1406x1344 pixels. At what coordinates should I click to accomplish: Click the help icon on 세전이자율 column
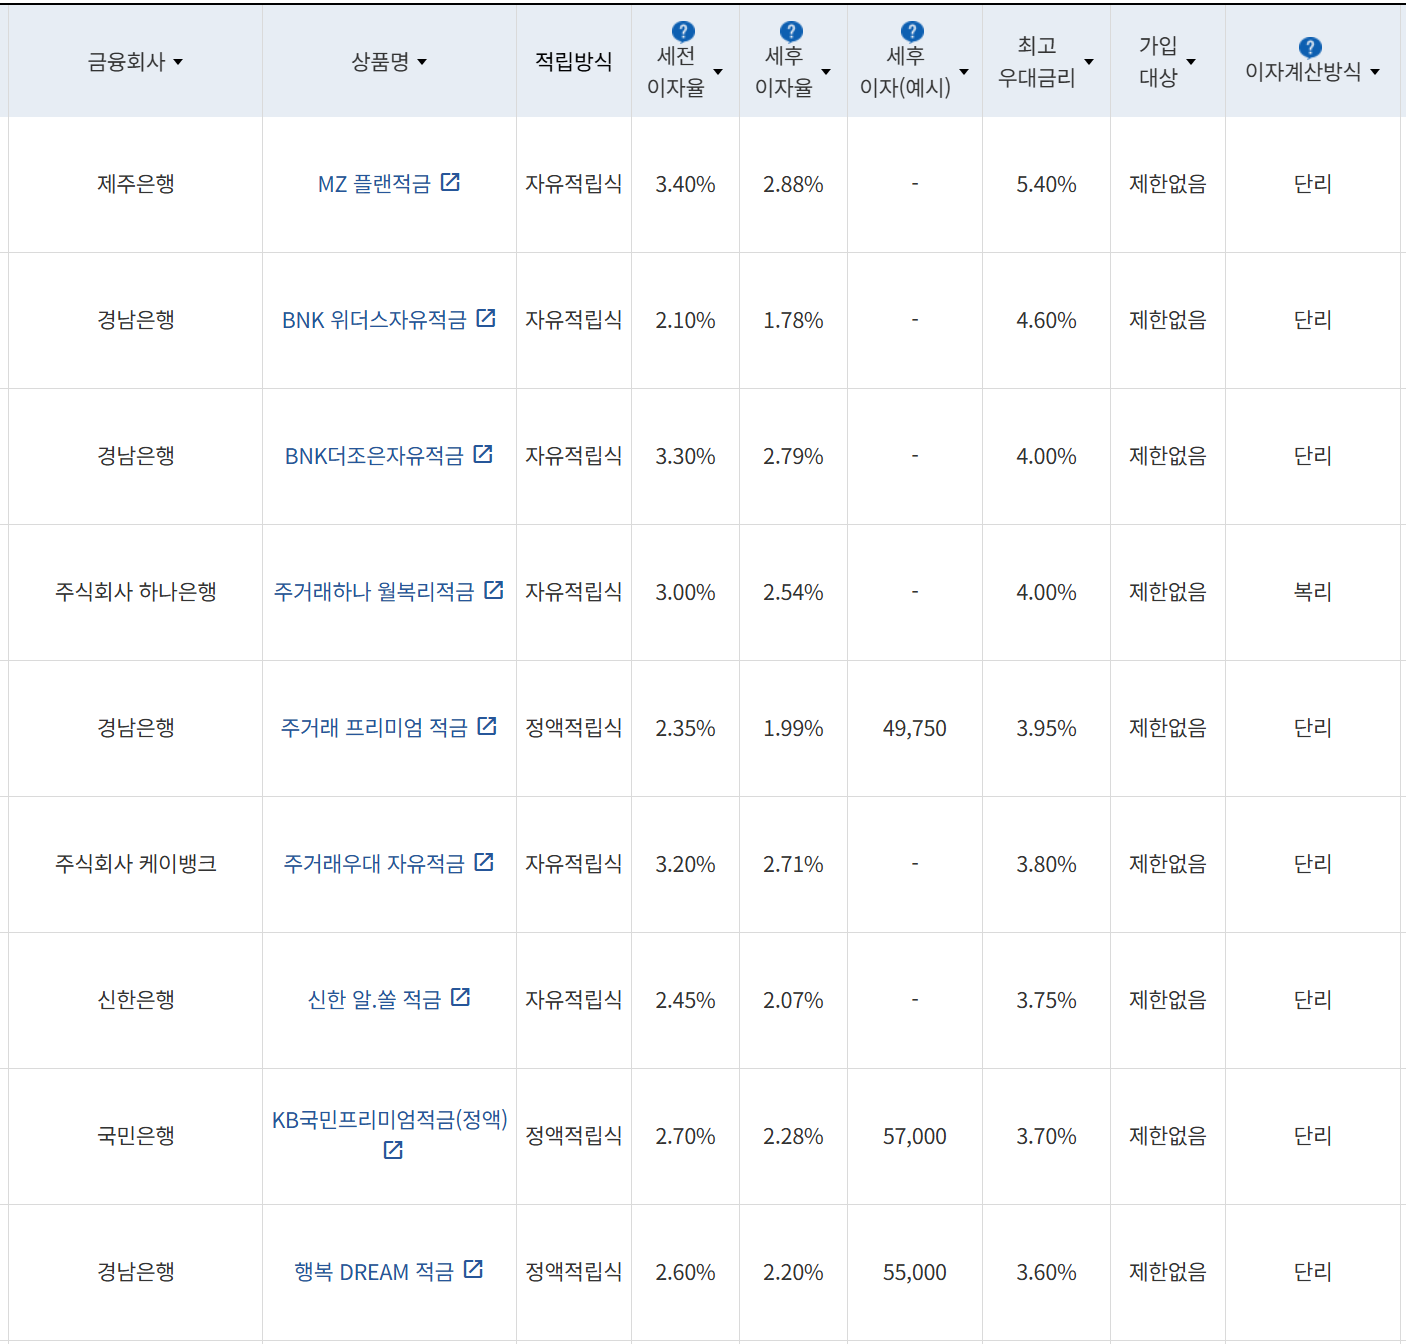click(x=682, y=30)
